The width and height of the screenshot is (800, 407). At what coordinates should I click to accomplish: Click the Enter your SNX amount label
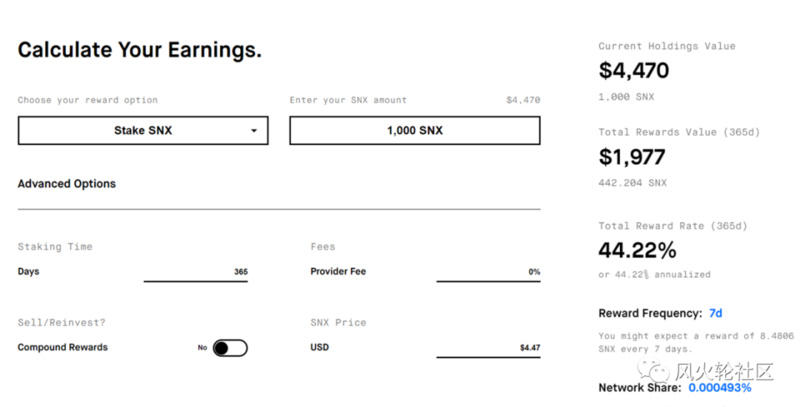[348, 100]
